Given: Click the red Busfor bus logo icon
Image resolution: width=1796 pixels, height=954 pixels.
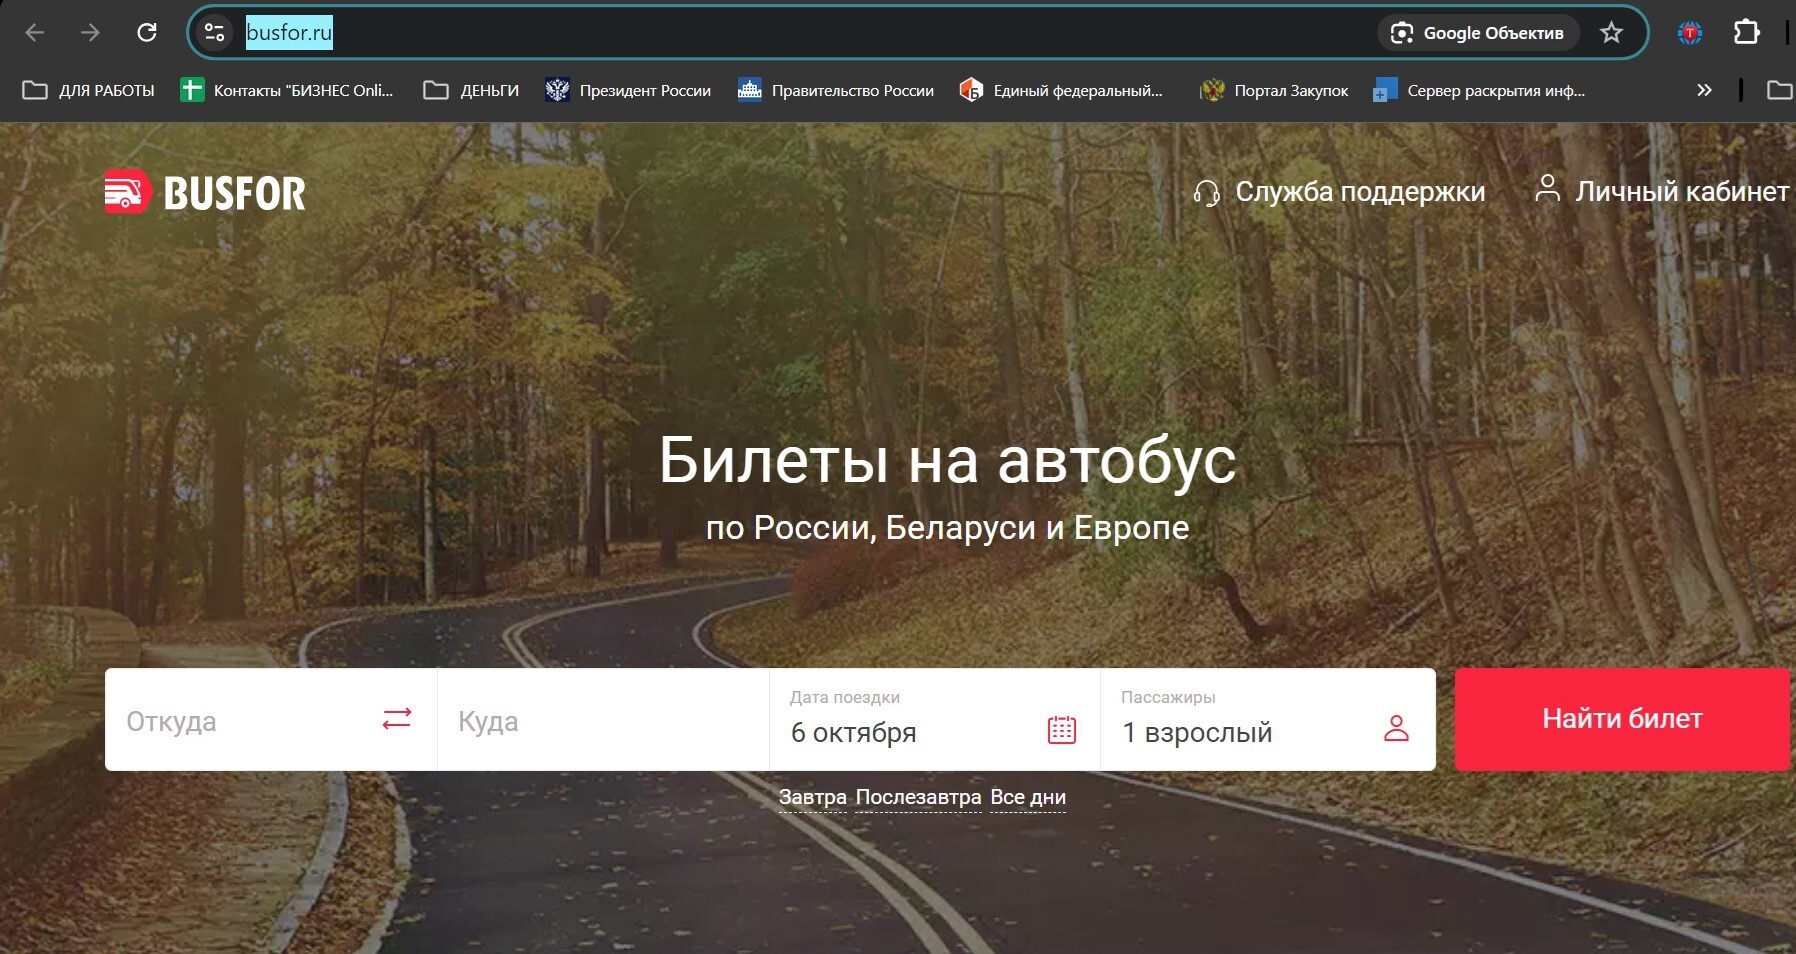Looking at the screenshot, I should pyautogui.click(x=128, y=191).
